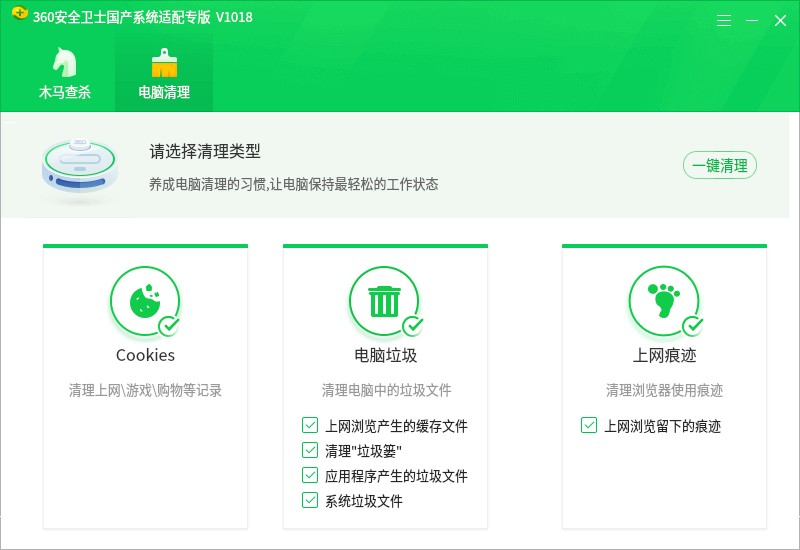Click the 一键清理 button

click(x=719, y=165)
